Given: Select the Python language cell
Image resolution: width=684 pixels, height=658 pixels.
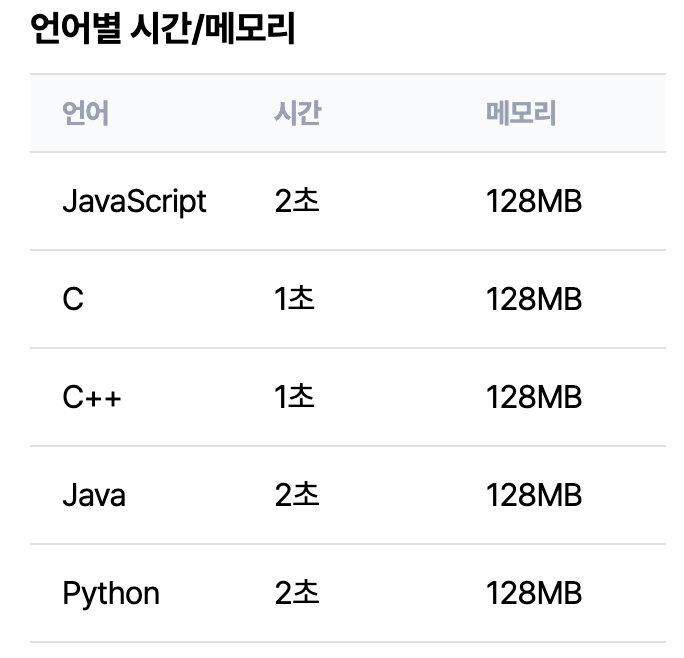Looking at the screenshot, I should pos(111,594).
